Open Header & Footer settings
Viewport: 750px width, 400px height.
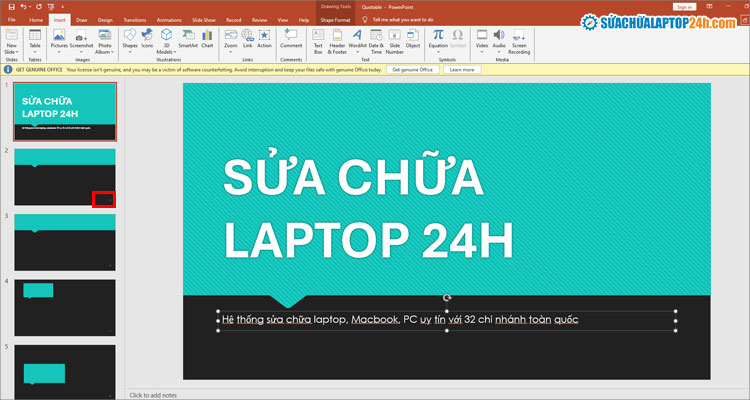(337, 39)
